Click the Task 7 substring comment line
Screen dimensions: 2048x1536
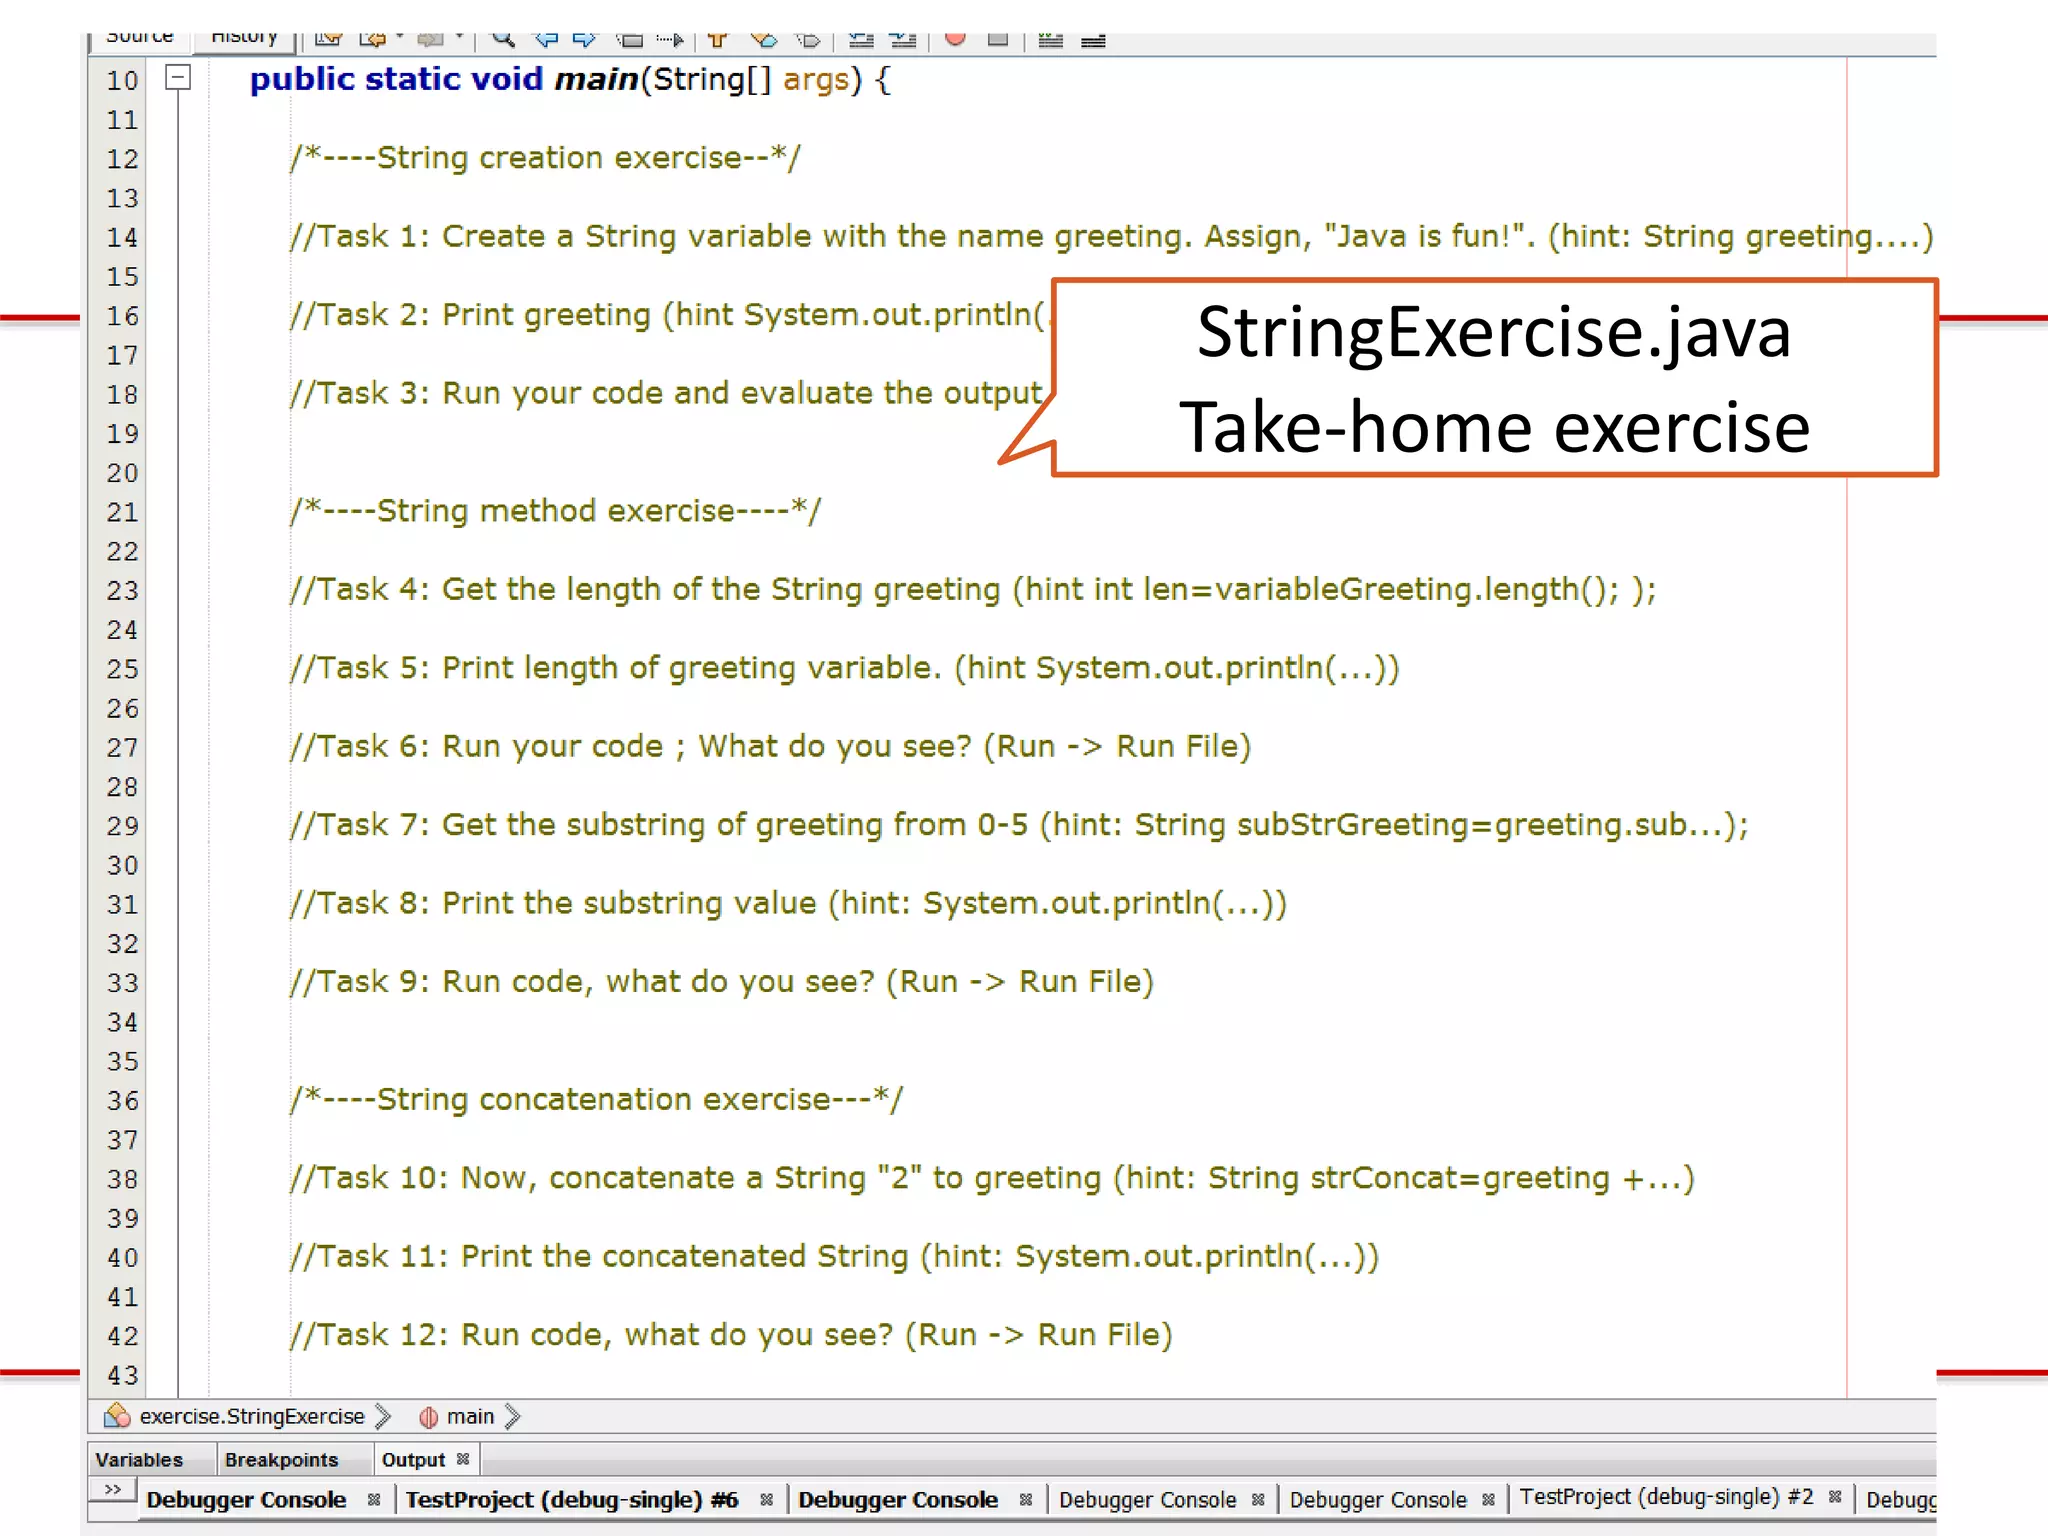point(1018,825)
